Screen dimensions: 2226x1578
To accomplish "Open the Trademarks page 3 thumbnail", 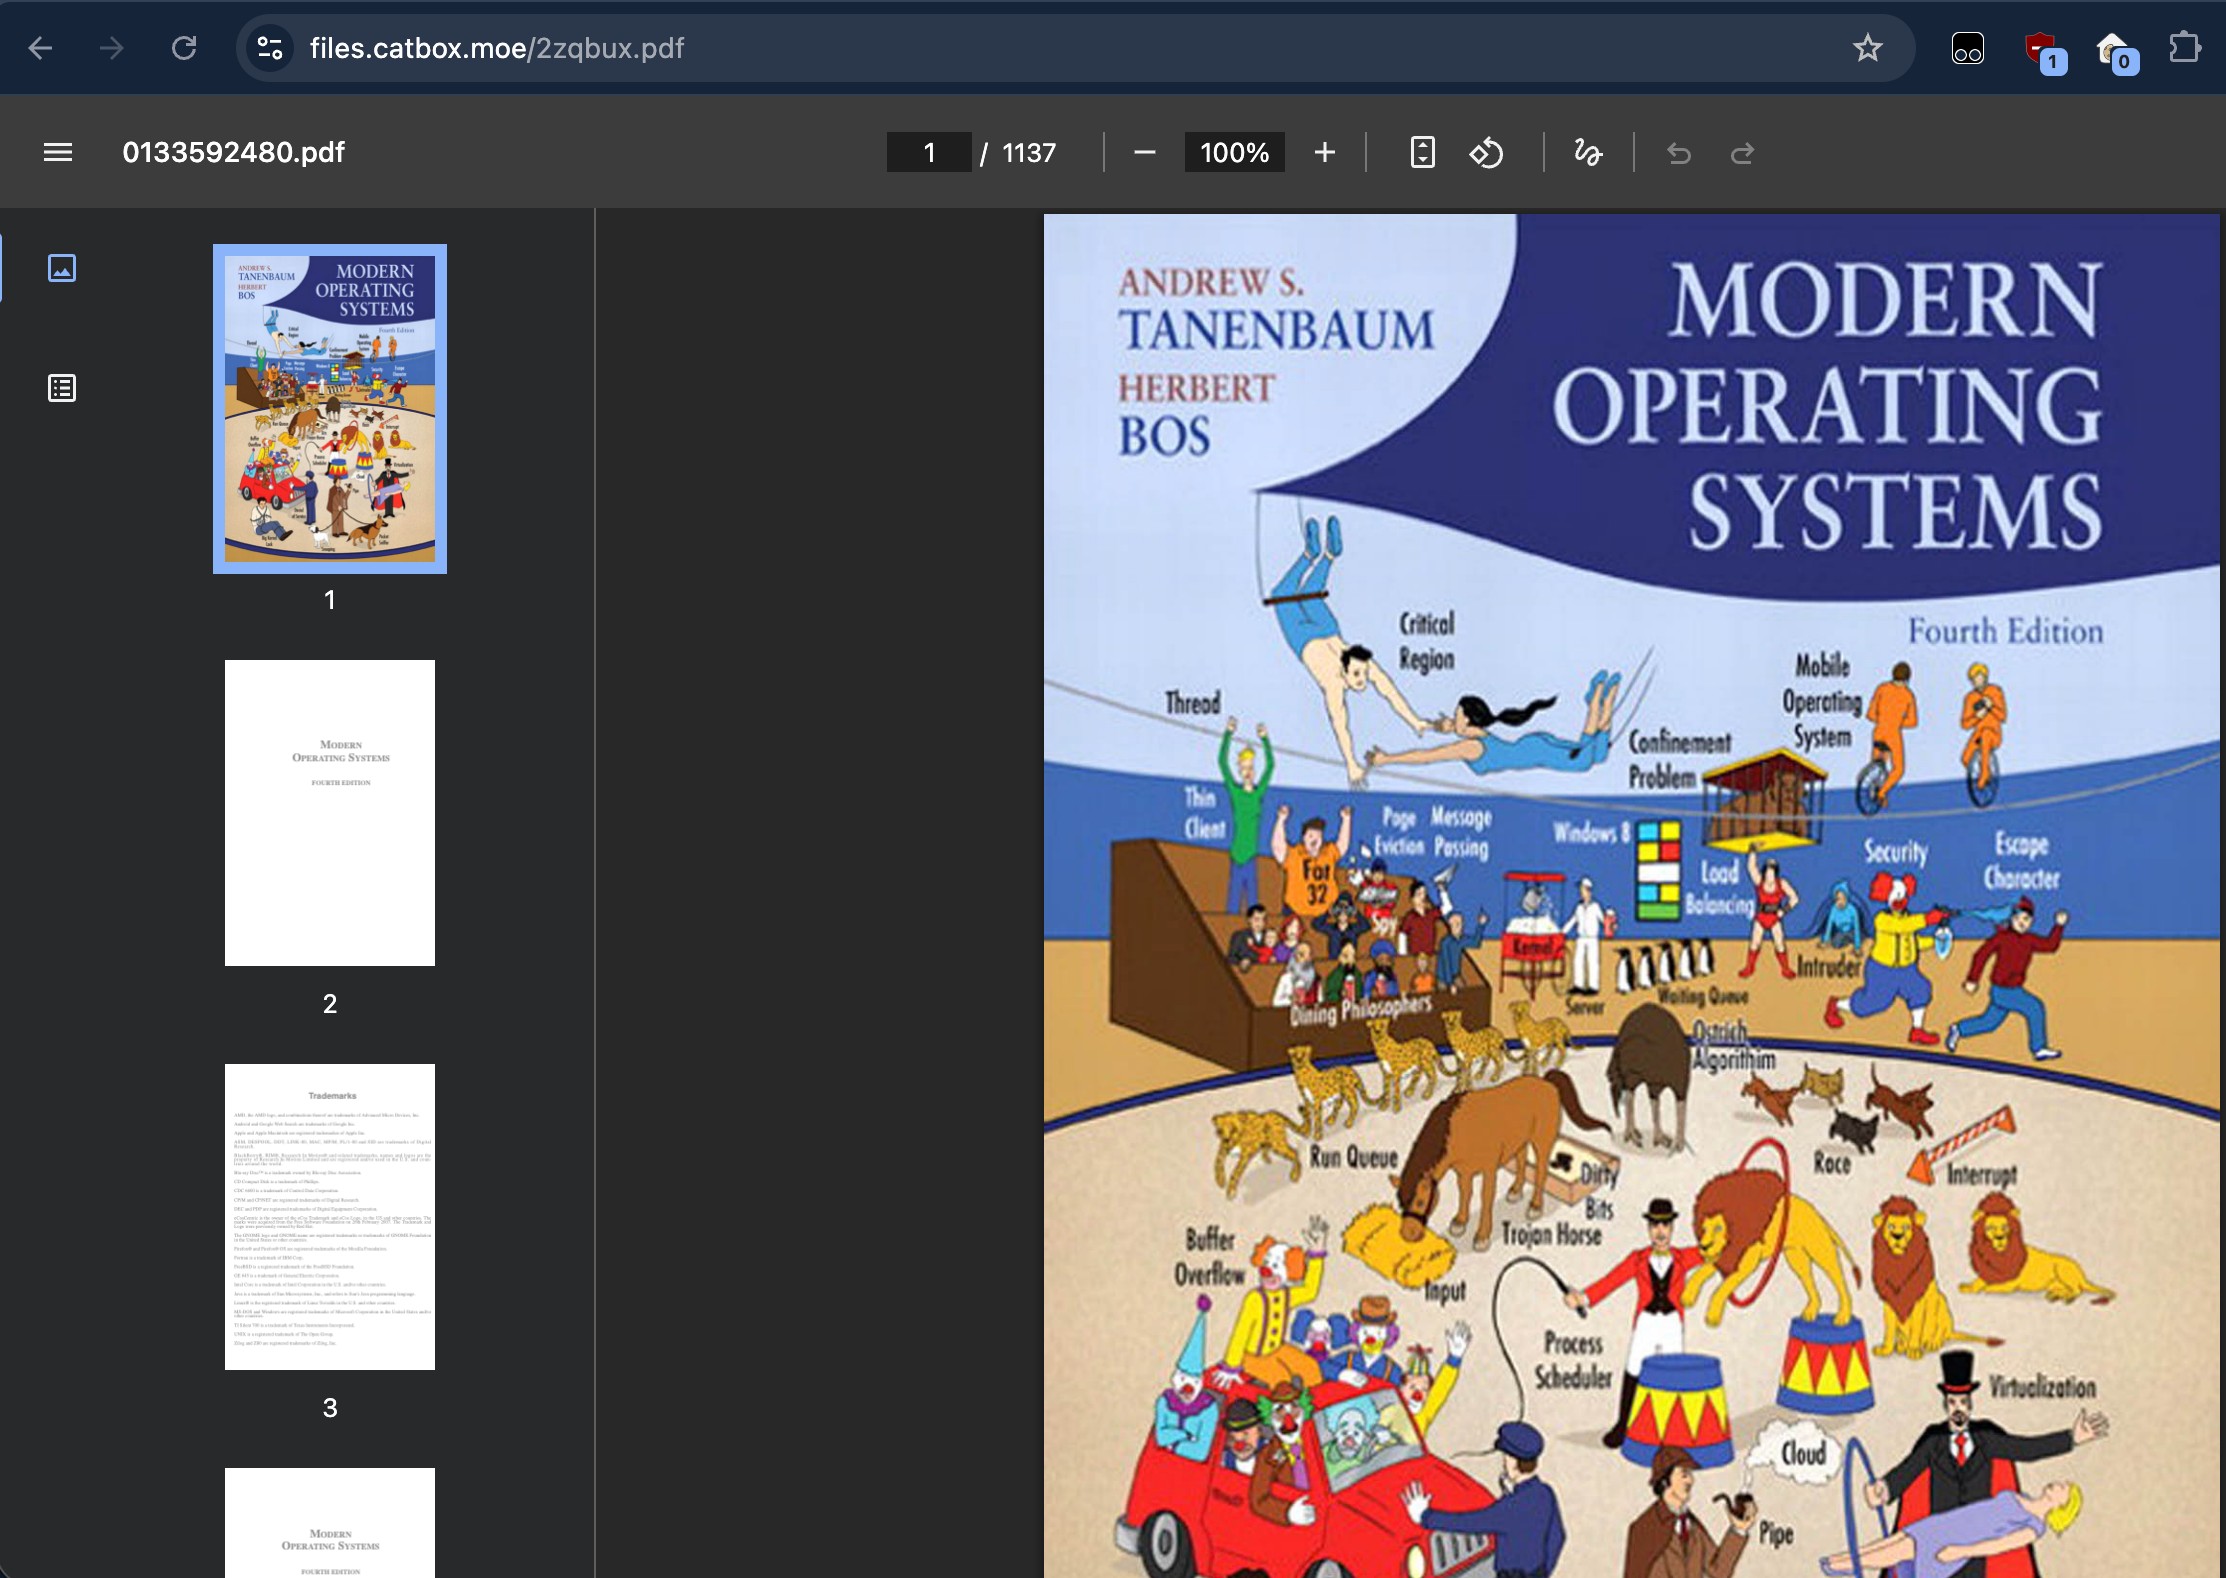I will tap(330, 1217).
